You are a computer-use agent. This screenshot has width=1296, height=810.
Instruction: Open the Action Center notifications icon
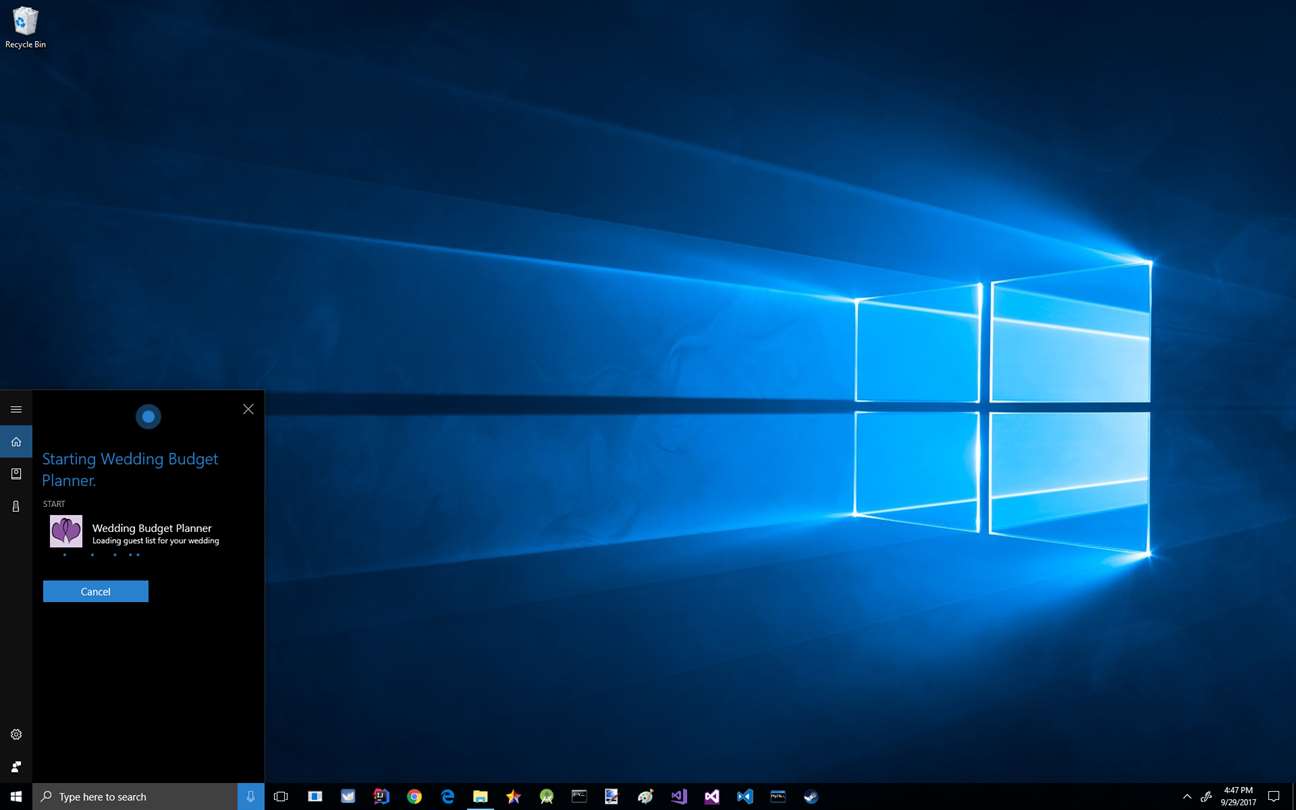1273,797
